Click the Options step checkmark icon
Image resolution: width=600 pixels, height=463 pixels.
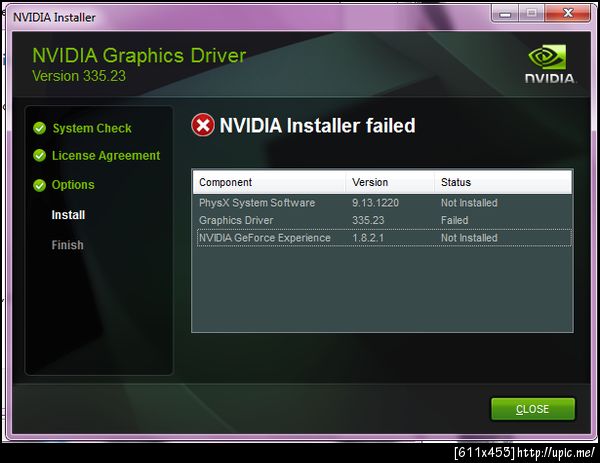pyautogui.click(x=39, y=185)
